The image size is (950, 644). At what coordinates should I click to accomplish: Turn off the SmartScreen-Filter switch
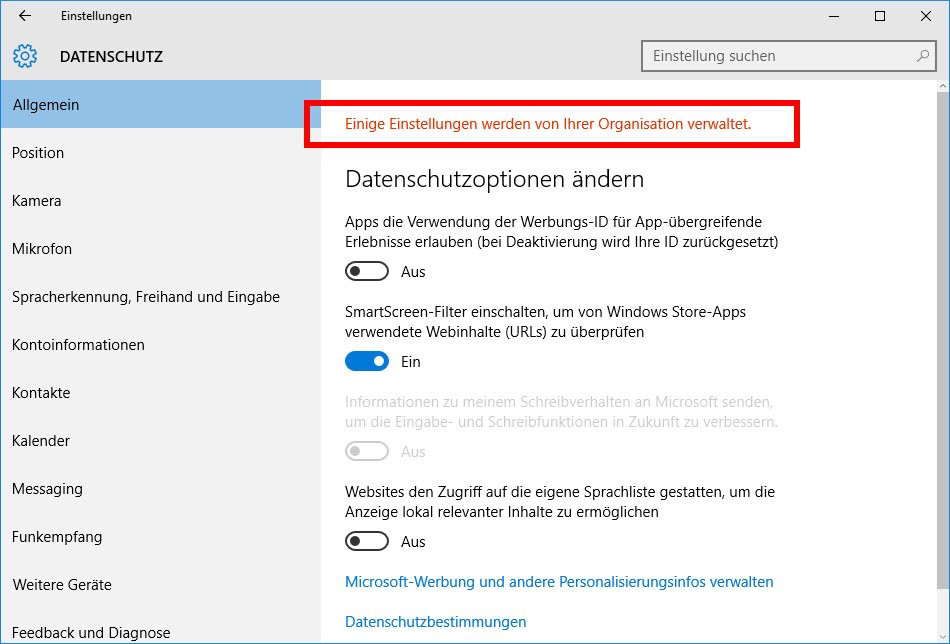[x=366, y=362]
